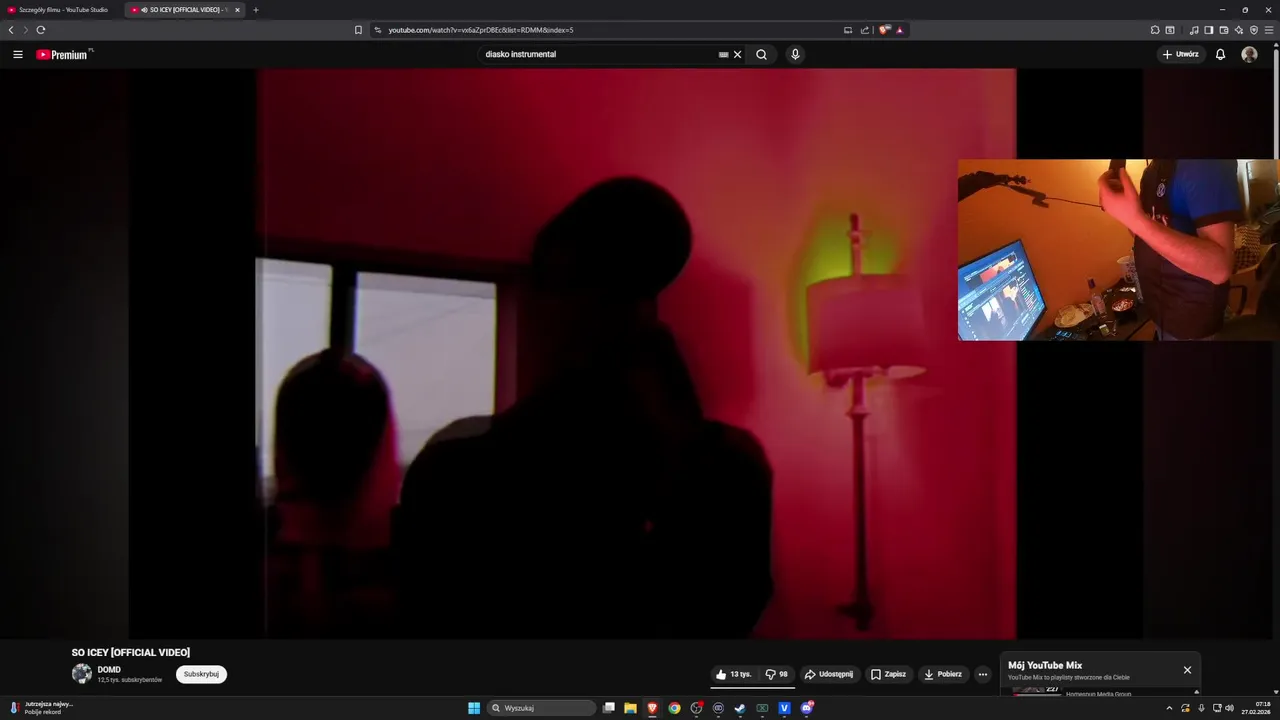The width and height of the screenshot is (1280, 720).
Task: Open the browser main menu
Action: (1269, 30)
